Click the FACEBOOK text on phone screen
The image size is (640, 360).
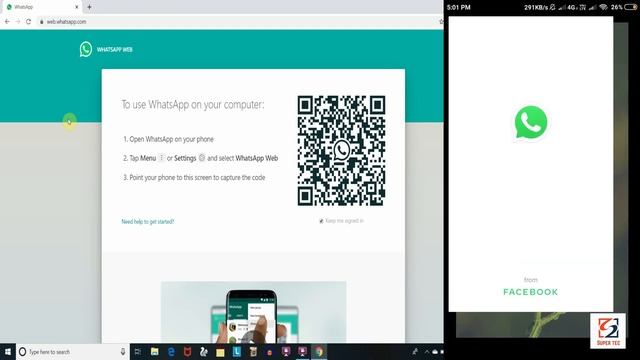(530, 292)
